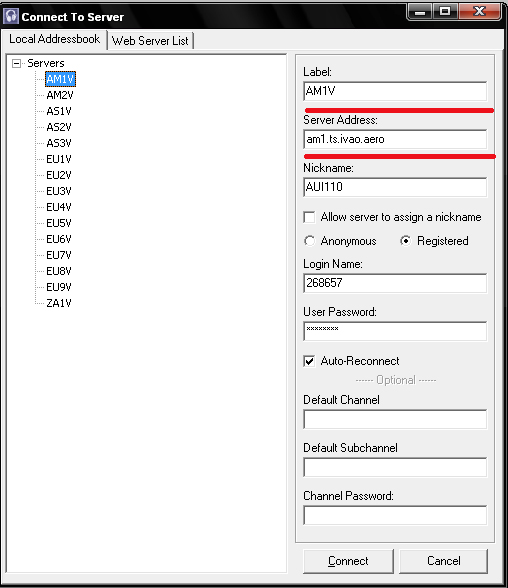Pick server EU6V from the list

click(59, 239)
